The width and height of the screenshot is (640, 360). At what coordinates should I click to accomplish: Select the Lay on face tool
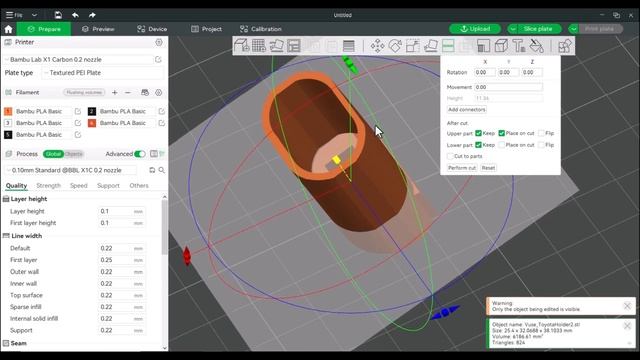click(x=431, y=46)
